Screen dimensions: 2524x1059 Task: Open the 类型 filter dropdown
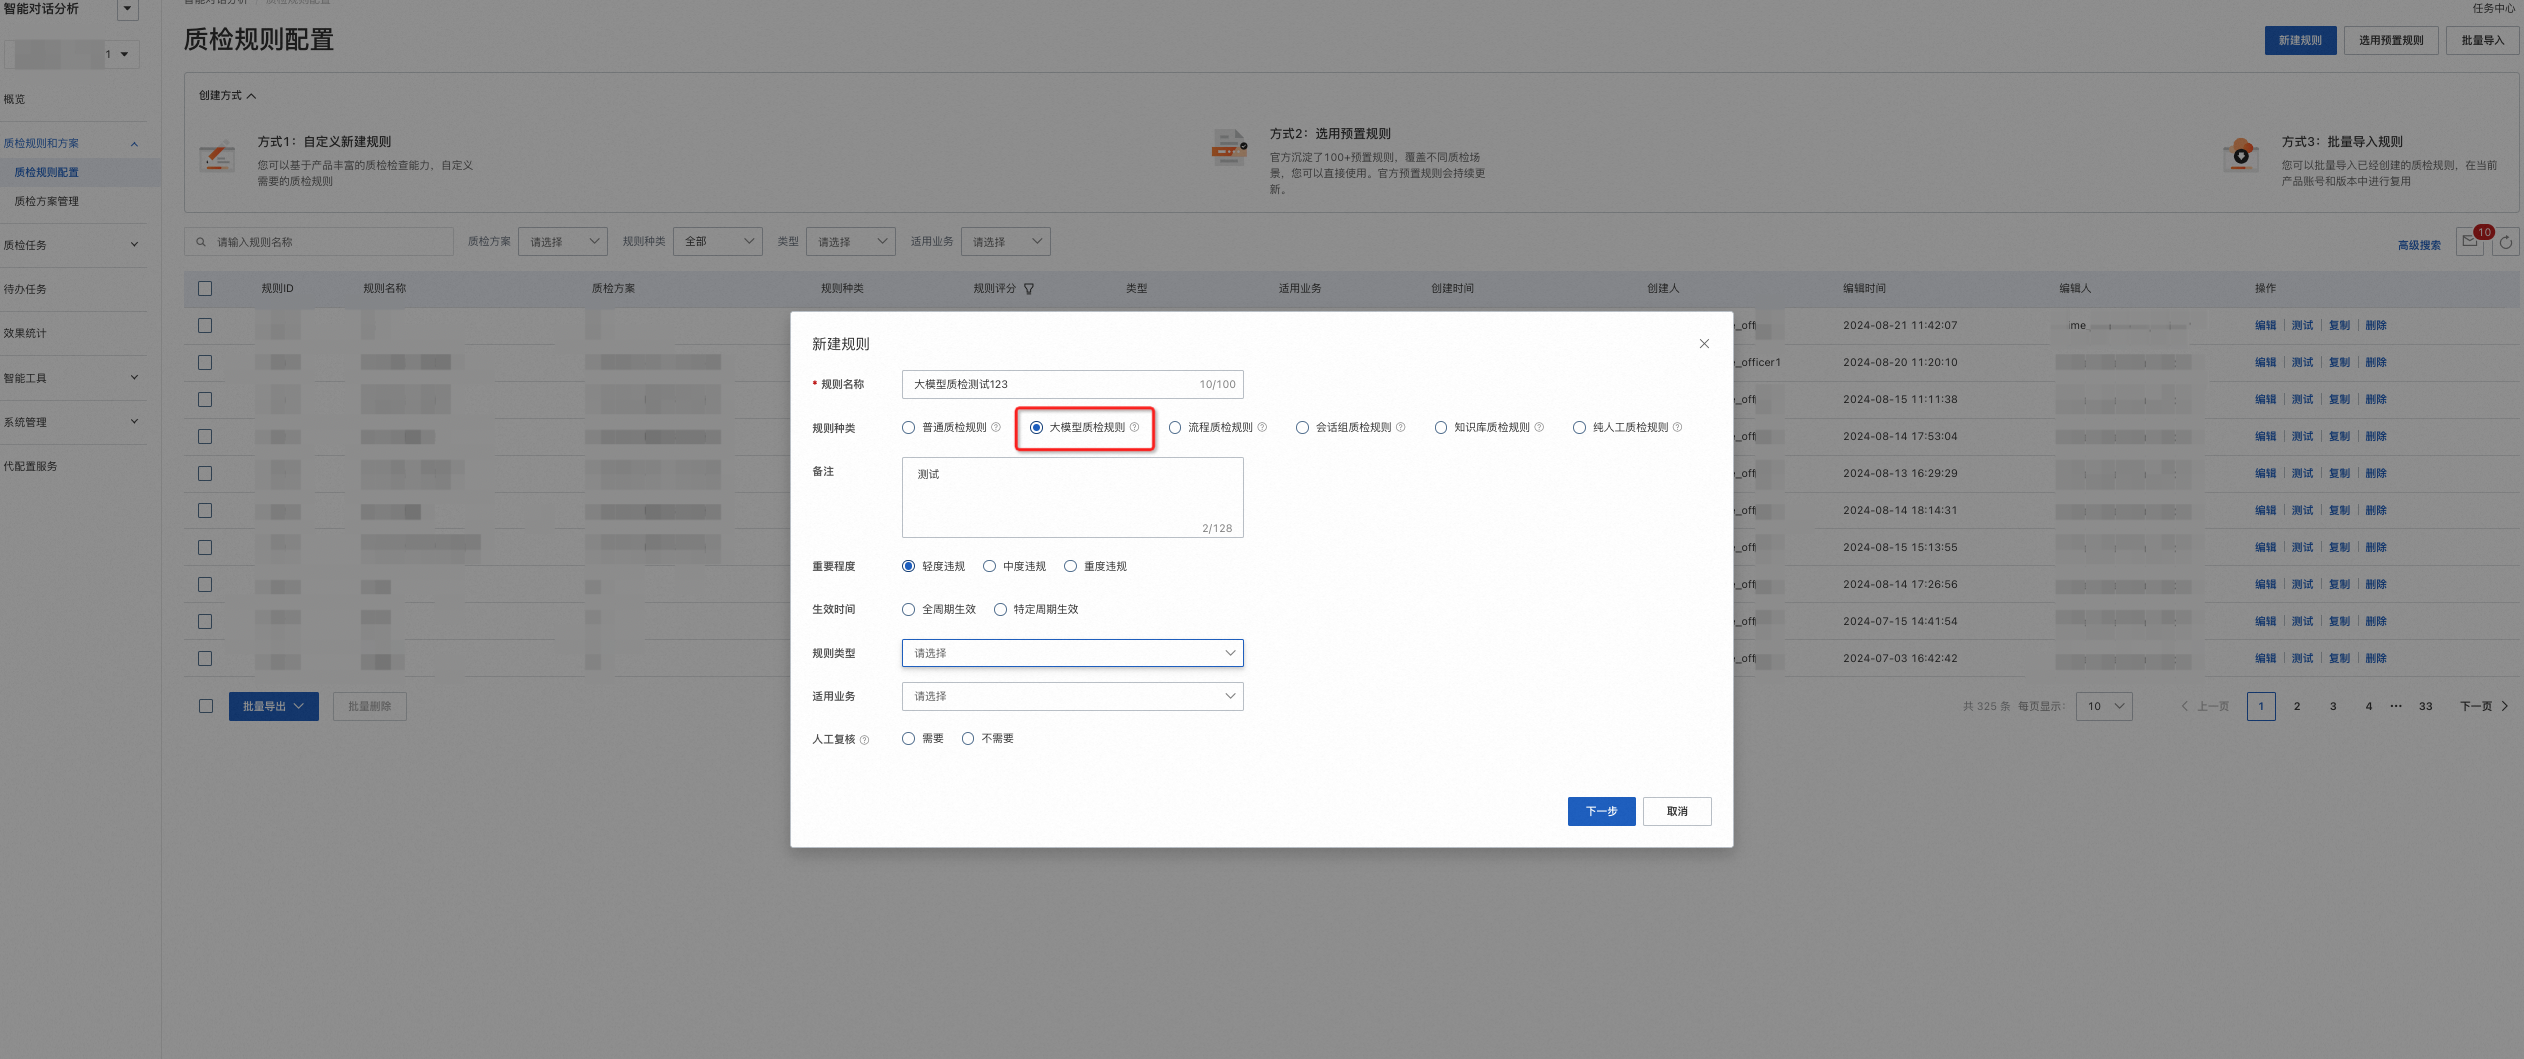point(850,241)
